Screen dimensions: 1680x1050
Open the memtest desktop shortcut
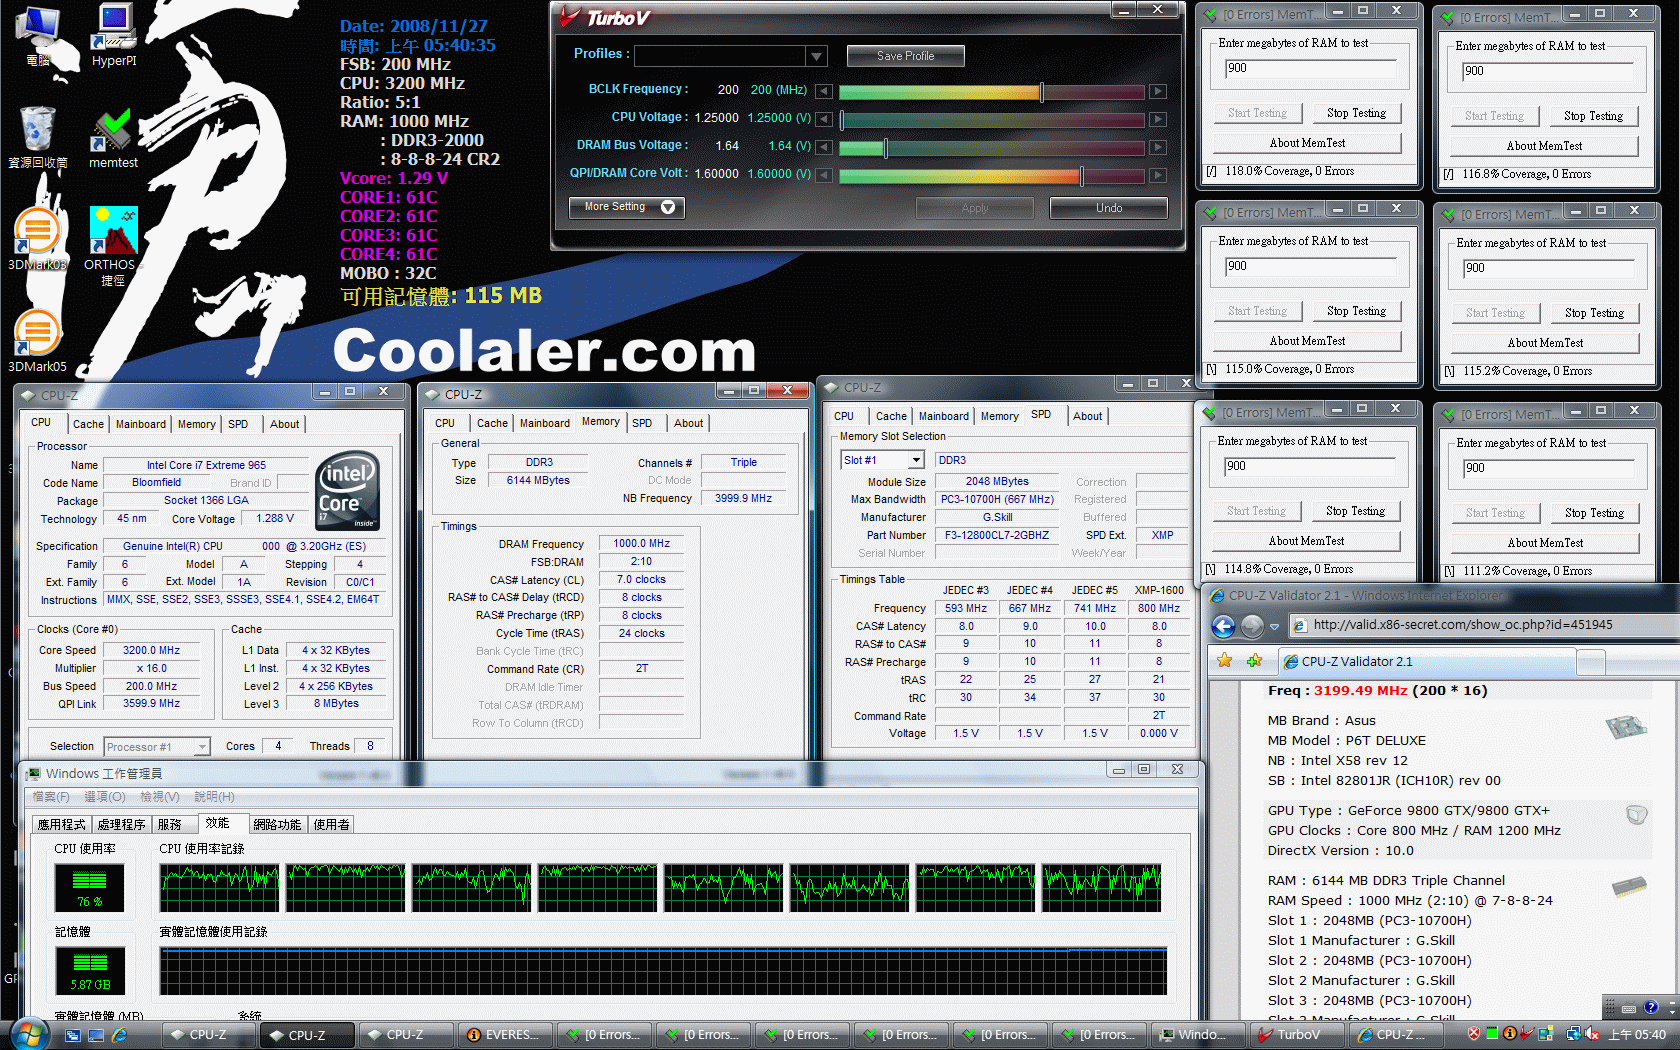coord(113,137)
